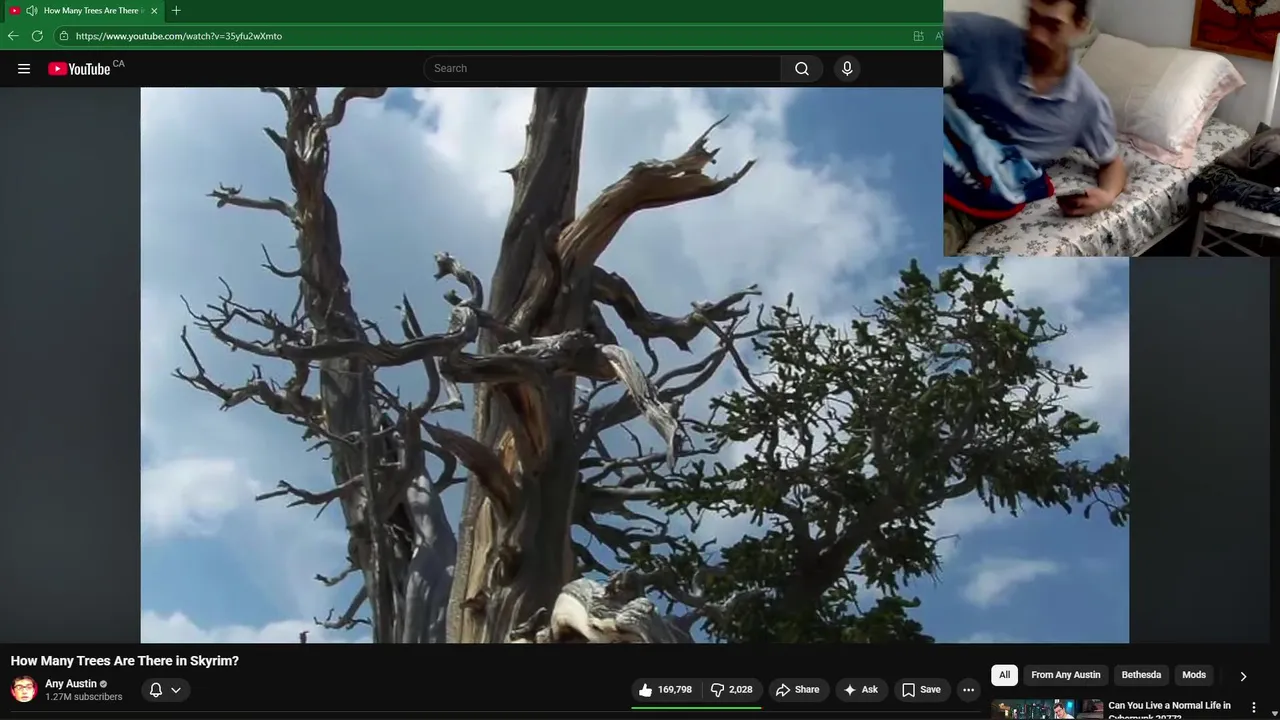1280x720 pixels.
Task: Reload the page with the refresh icon
Action: point(37,36)
